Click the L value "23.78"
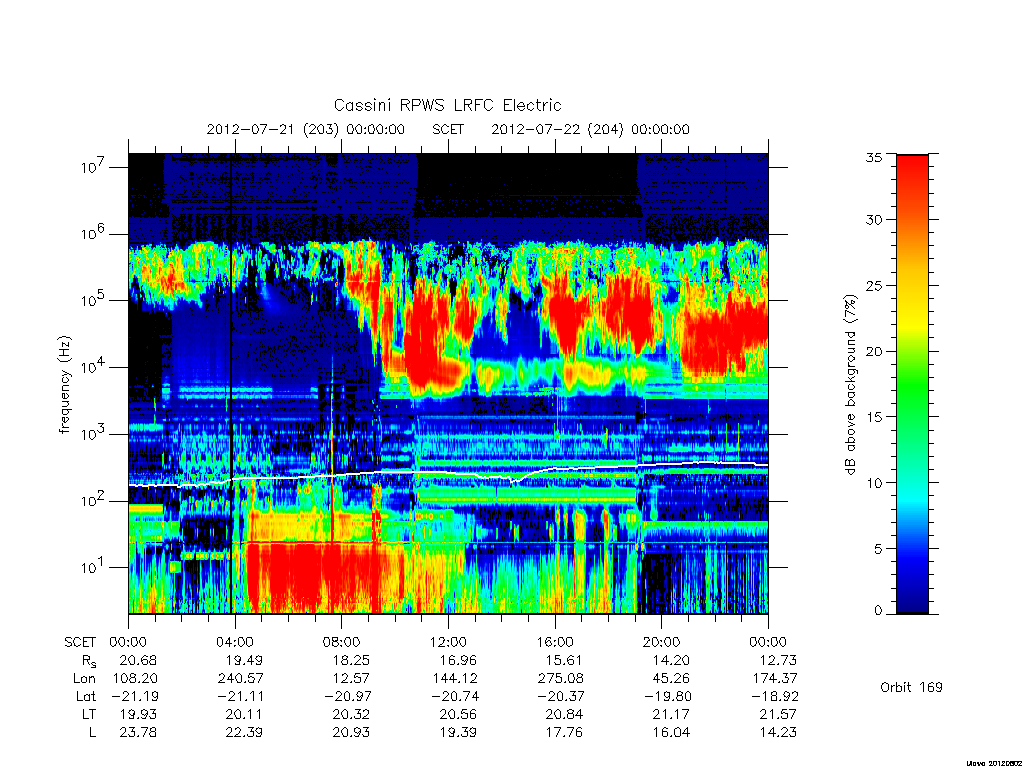Image resolution: width=1024 pixels, height=768 pixels. pos(138,732)
